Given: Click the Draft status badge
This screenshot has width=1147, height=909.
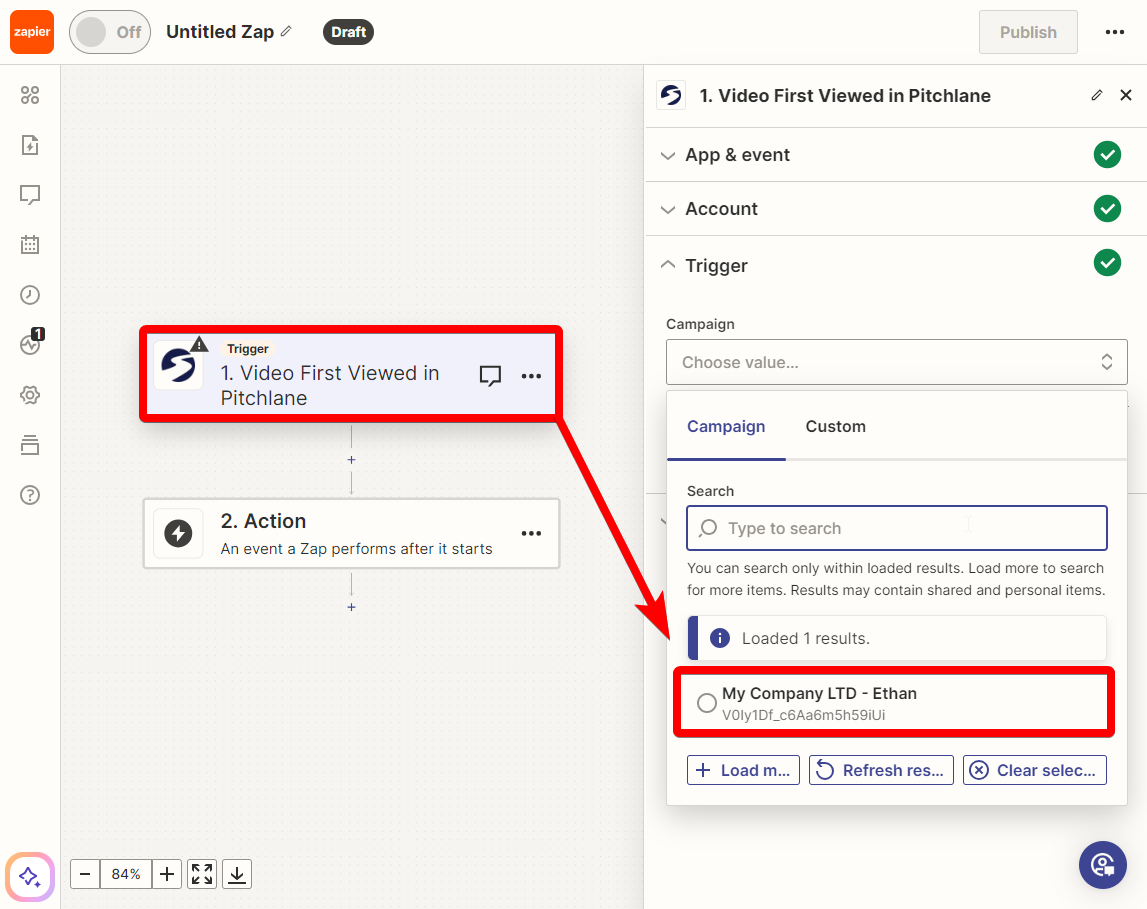Looking at the screenshot, I should [348, 32].
